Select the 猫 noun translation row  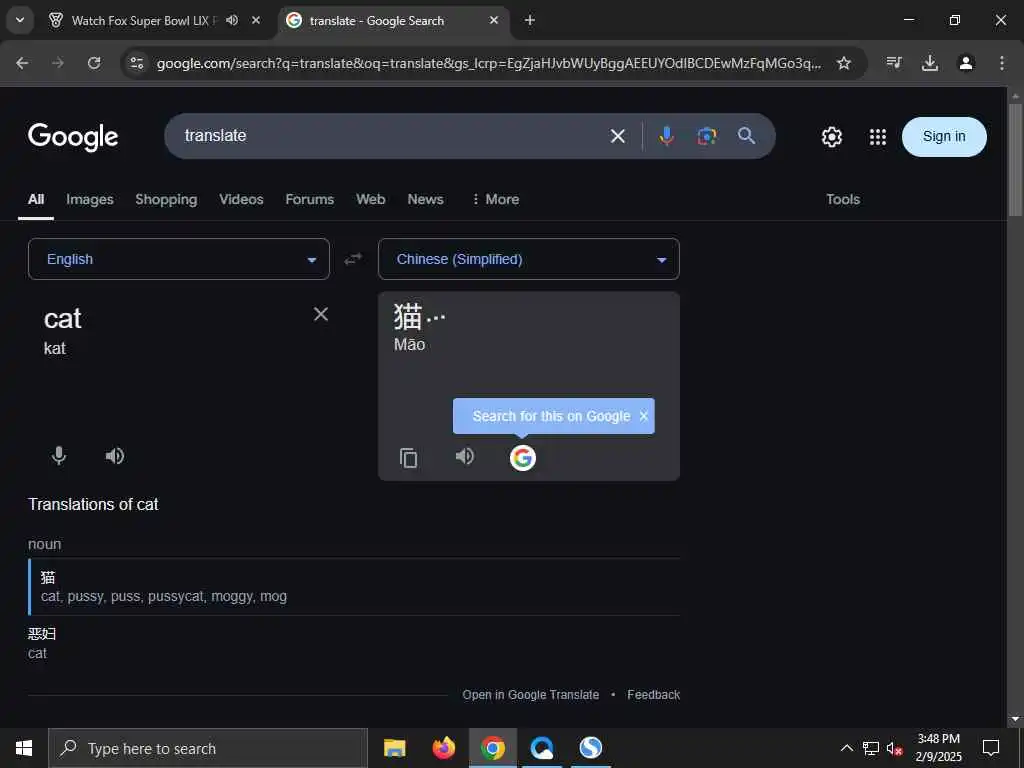(x=354, y=586)
